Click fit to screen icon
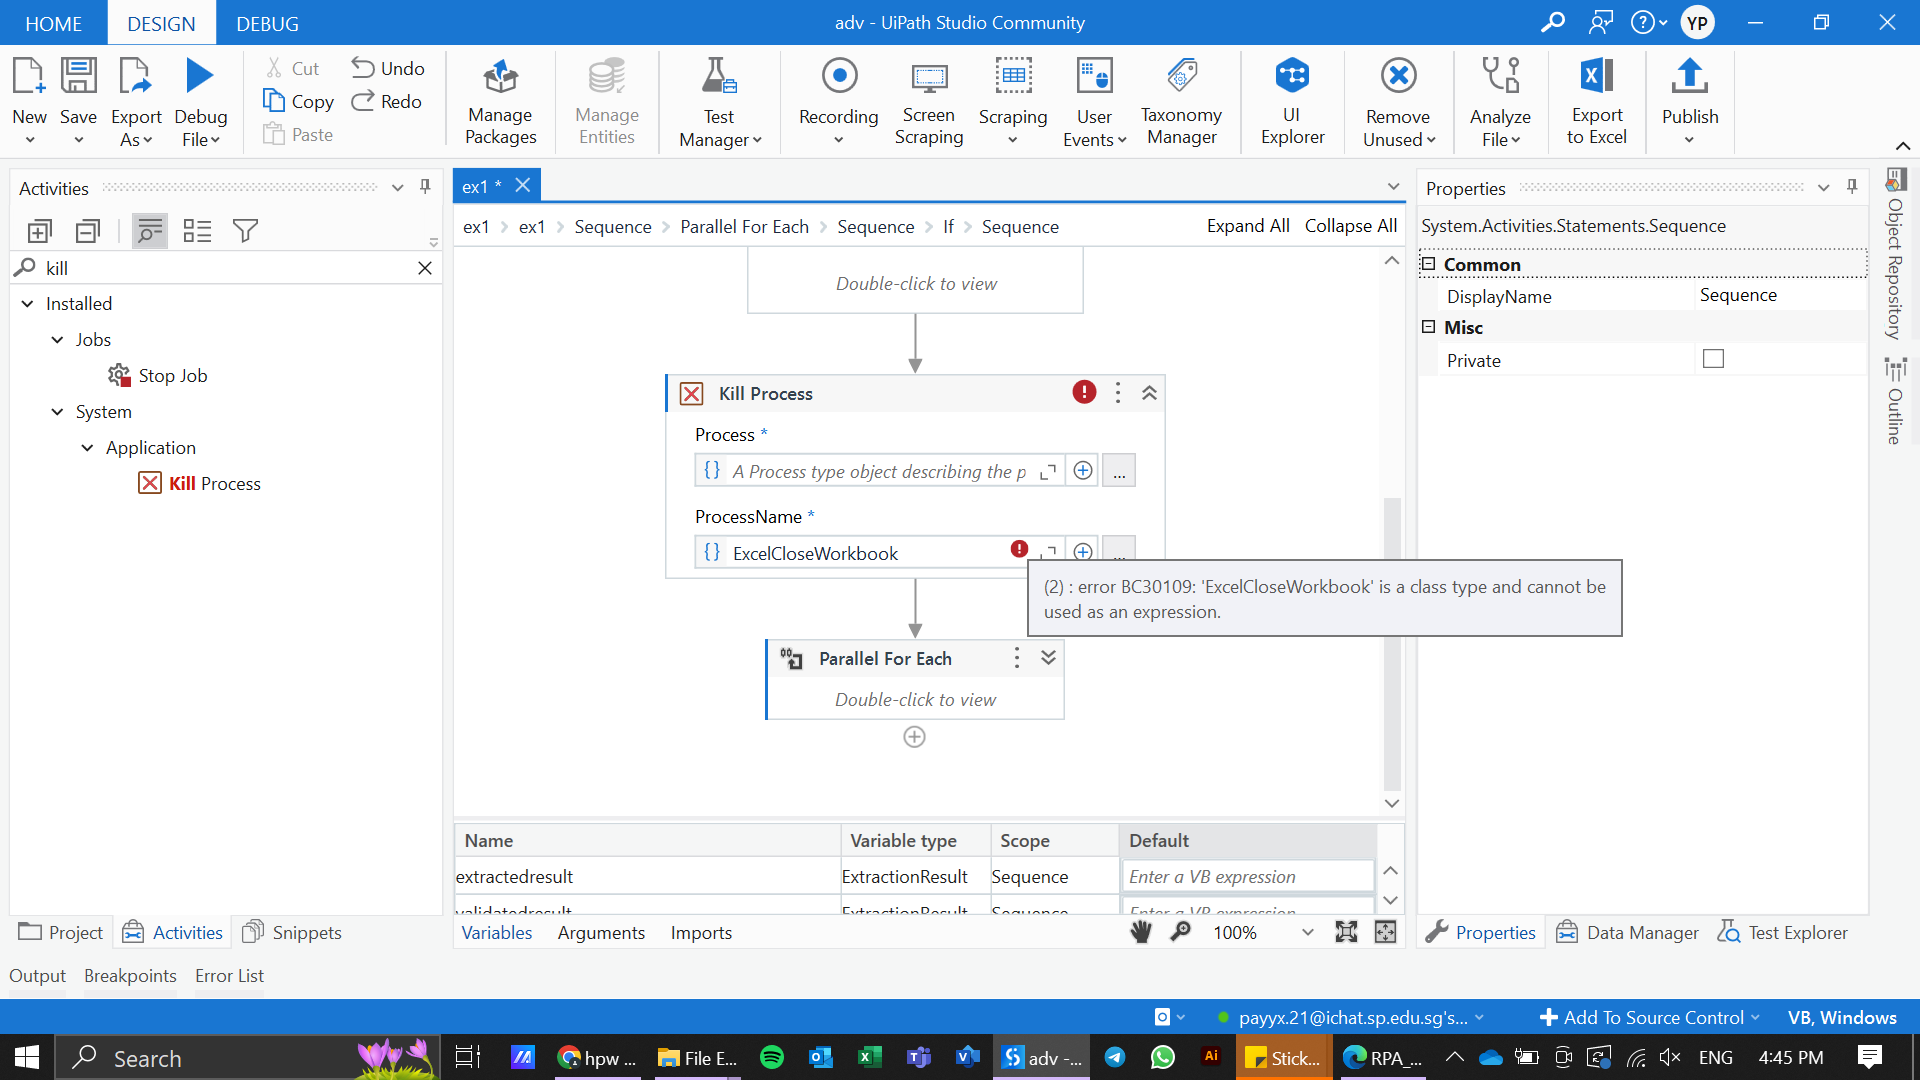Viewport: 1920px width, 1080px height. point(1346,932)
